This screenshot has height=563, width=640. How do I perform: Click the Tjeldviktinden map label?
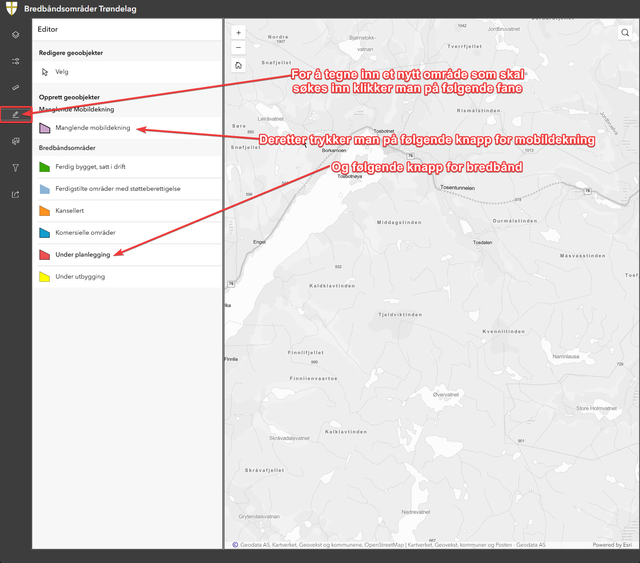400,315
